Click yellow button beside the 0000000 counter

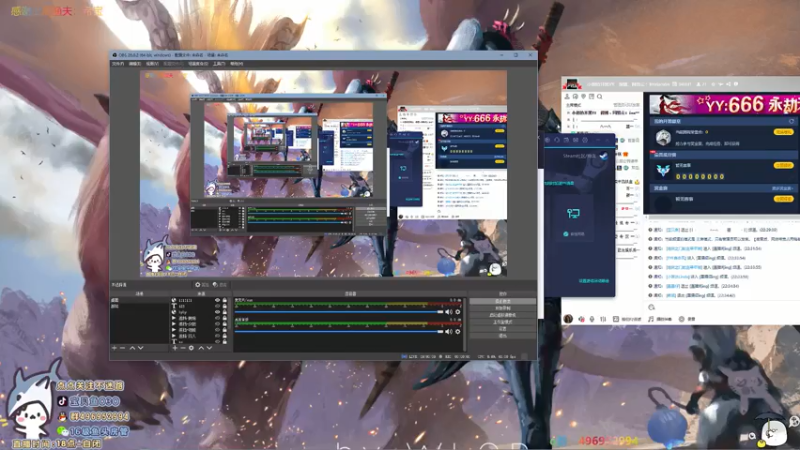pos(783,165)
